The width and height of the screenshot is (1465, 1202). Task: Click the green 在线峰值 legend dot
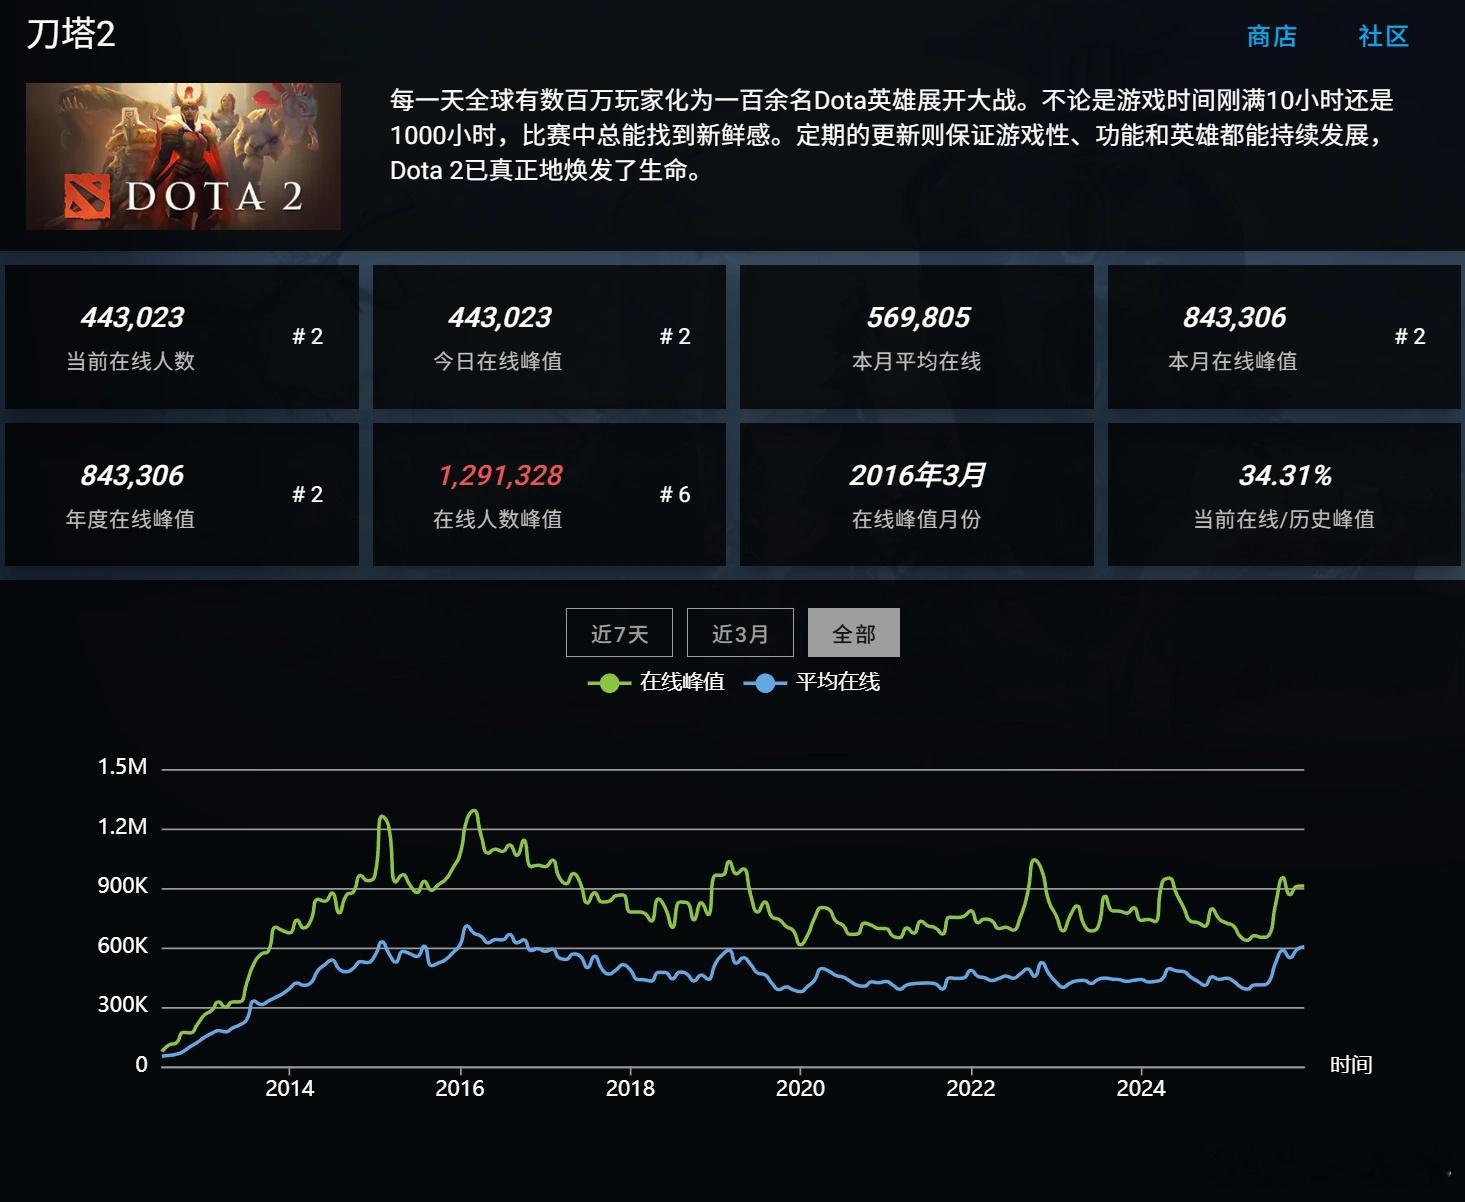(x=607, y=683)
